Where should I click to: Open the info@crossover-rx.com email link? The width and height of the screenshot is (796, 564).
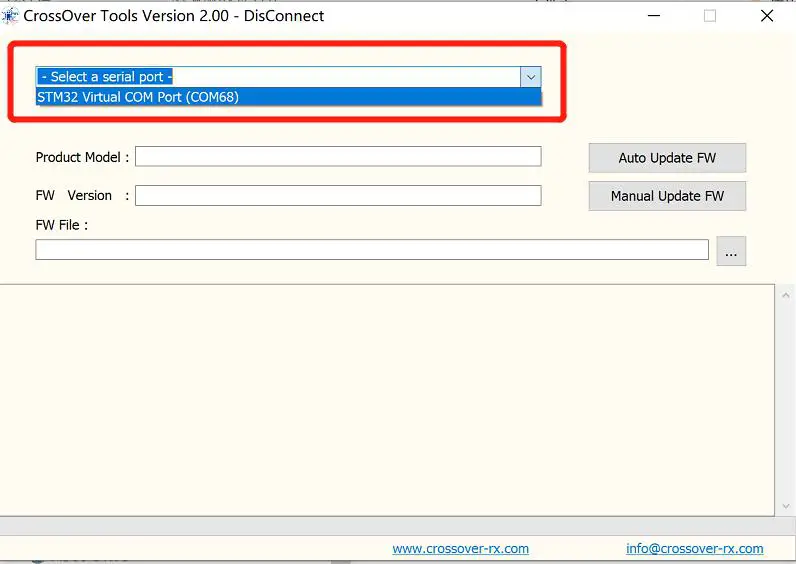tap(694, 549)
